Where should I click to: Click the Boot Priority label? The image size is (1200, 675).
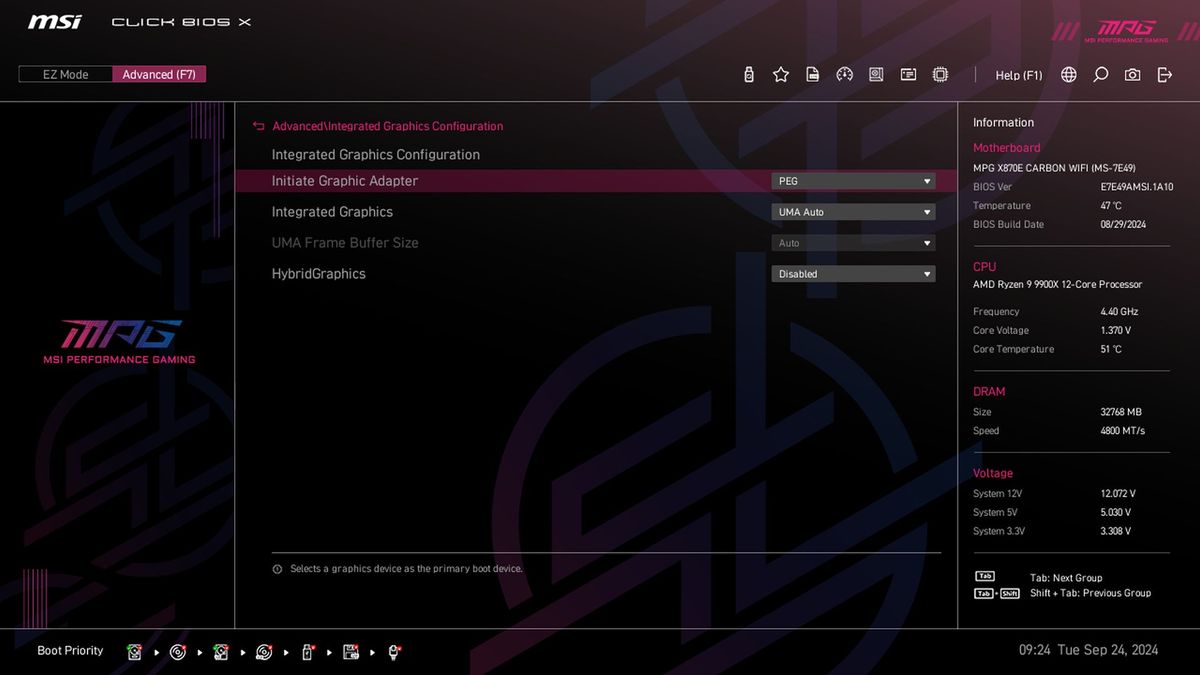(70, 651)
